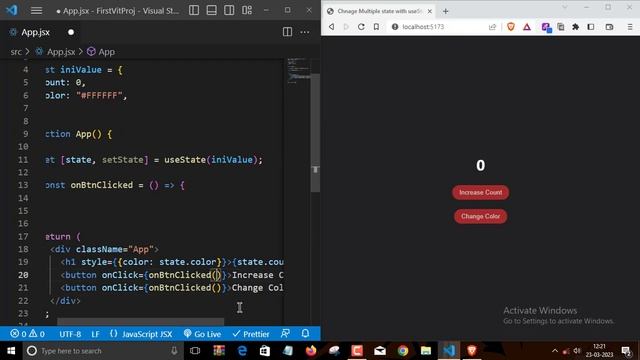640x360 pixels.
Task: Open the Brave Wallet icon
Action: 609,27
